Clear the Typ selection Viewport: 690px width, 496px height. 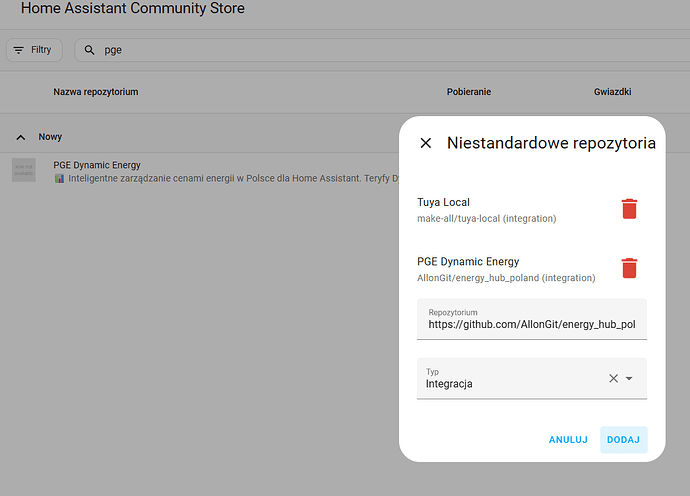point(613,378)
